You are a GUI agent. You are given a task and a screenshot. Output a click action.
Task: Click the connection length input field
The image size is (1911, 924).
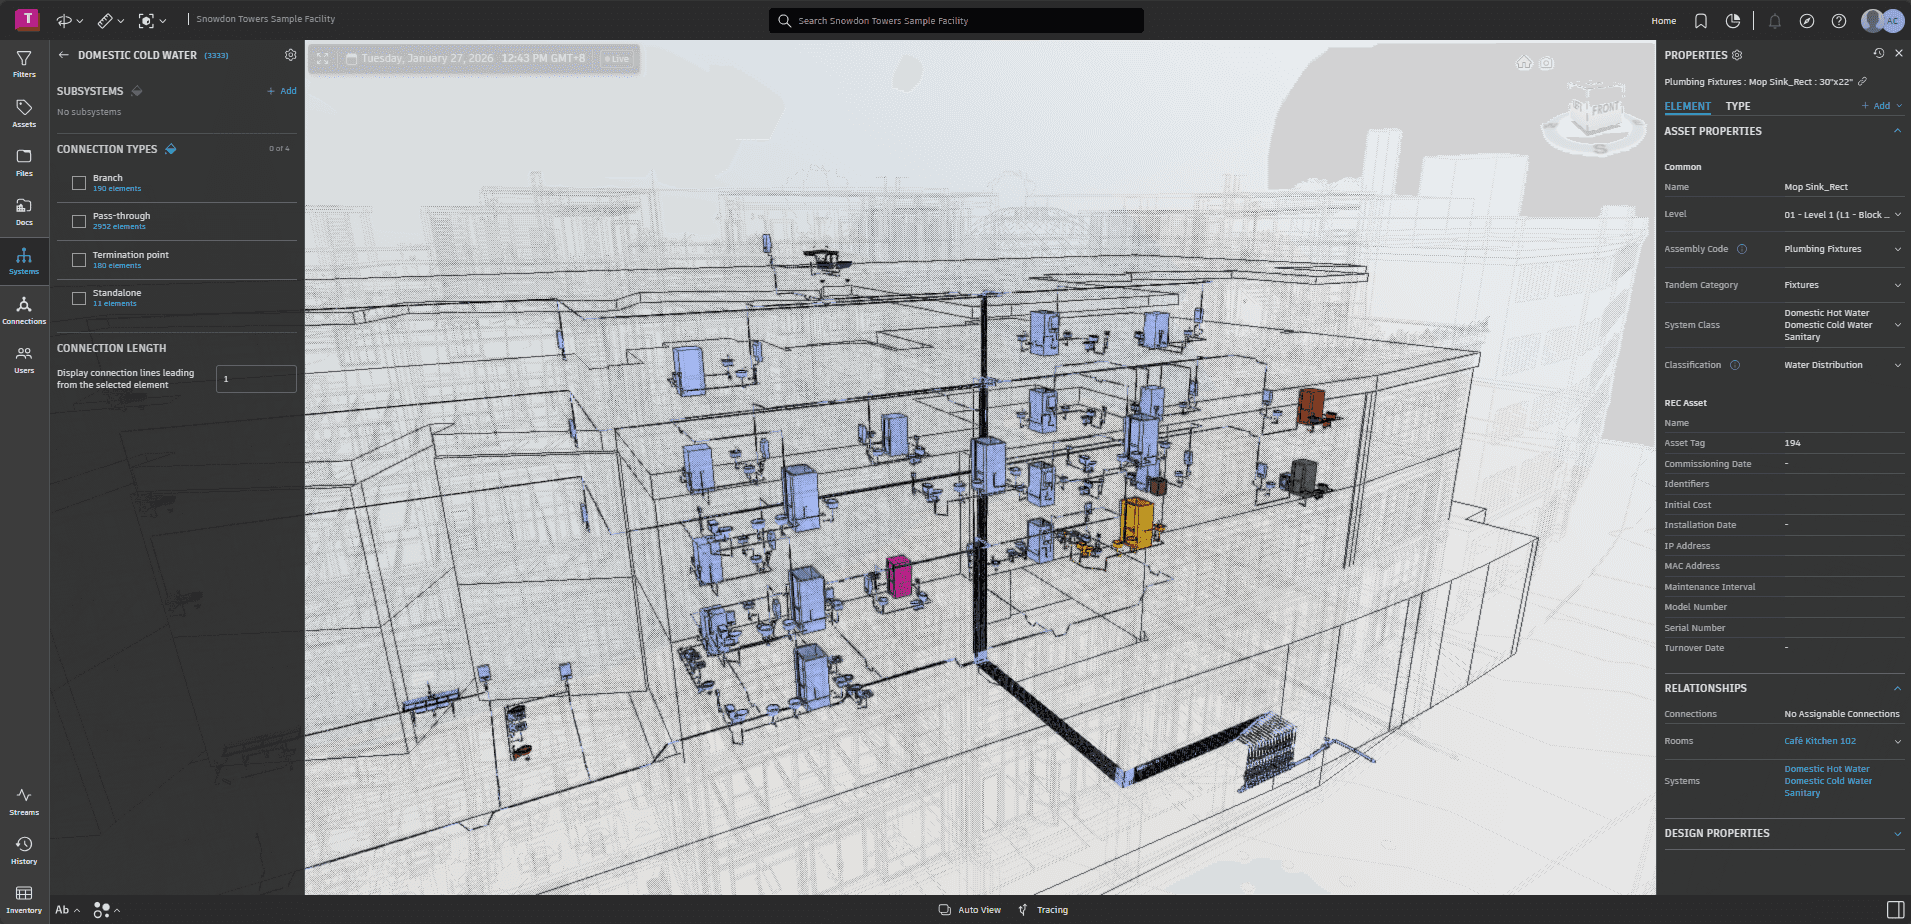click(x=256, y=379)
